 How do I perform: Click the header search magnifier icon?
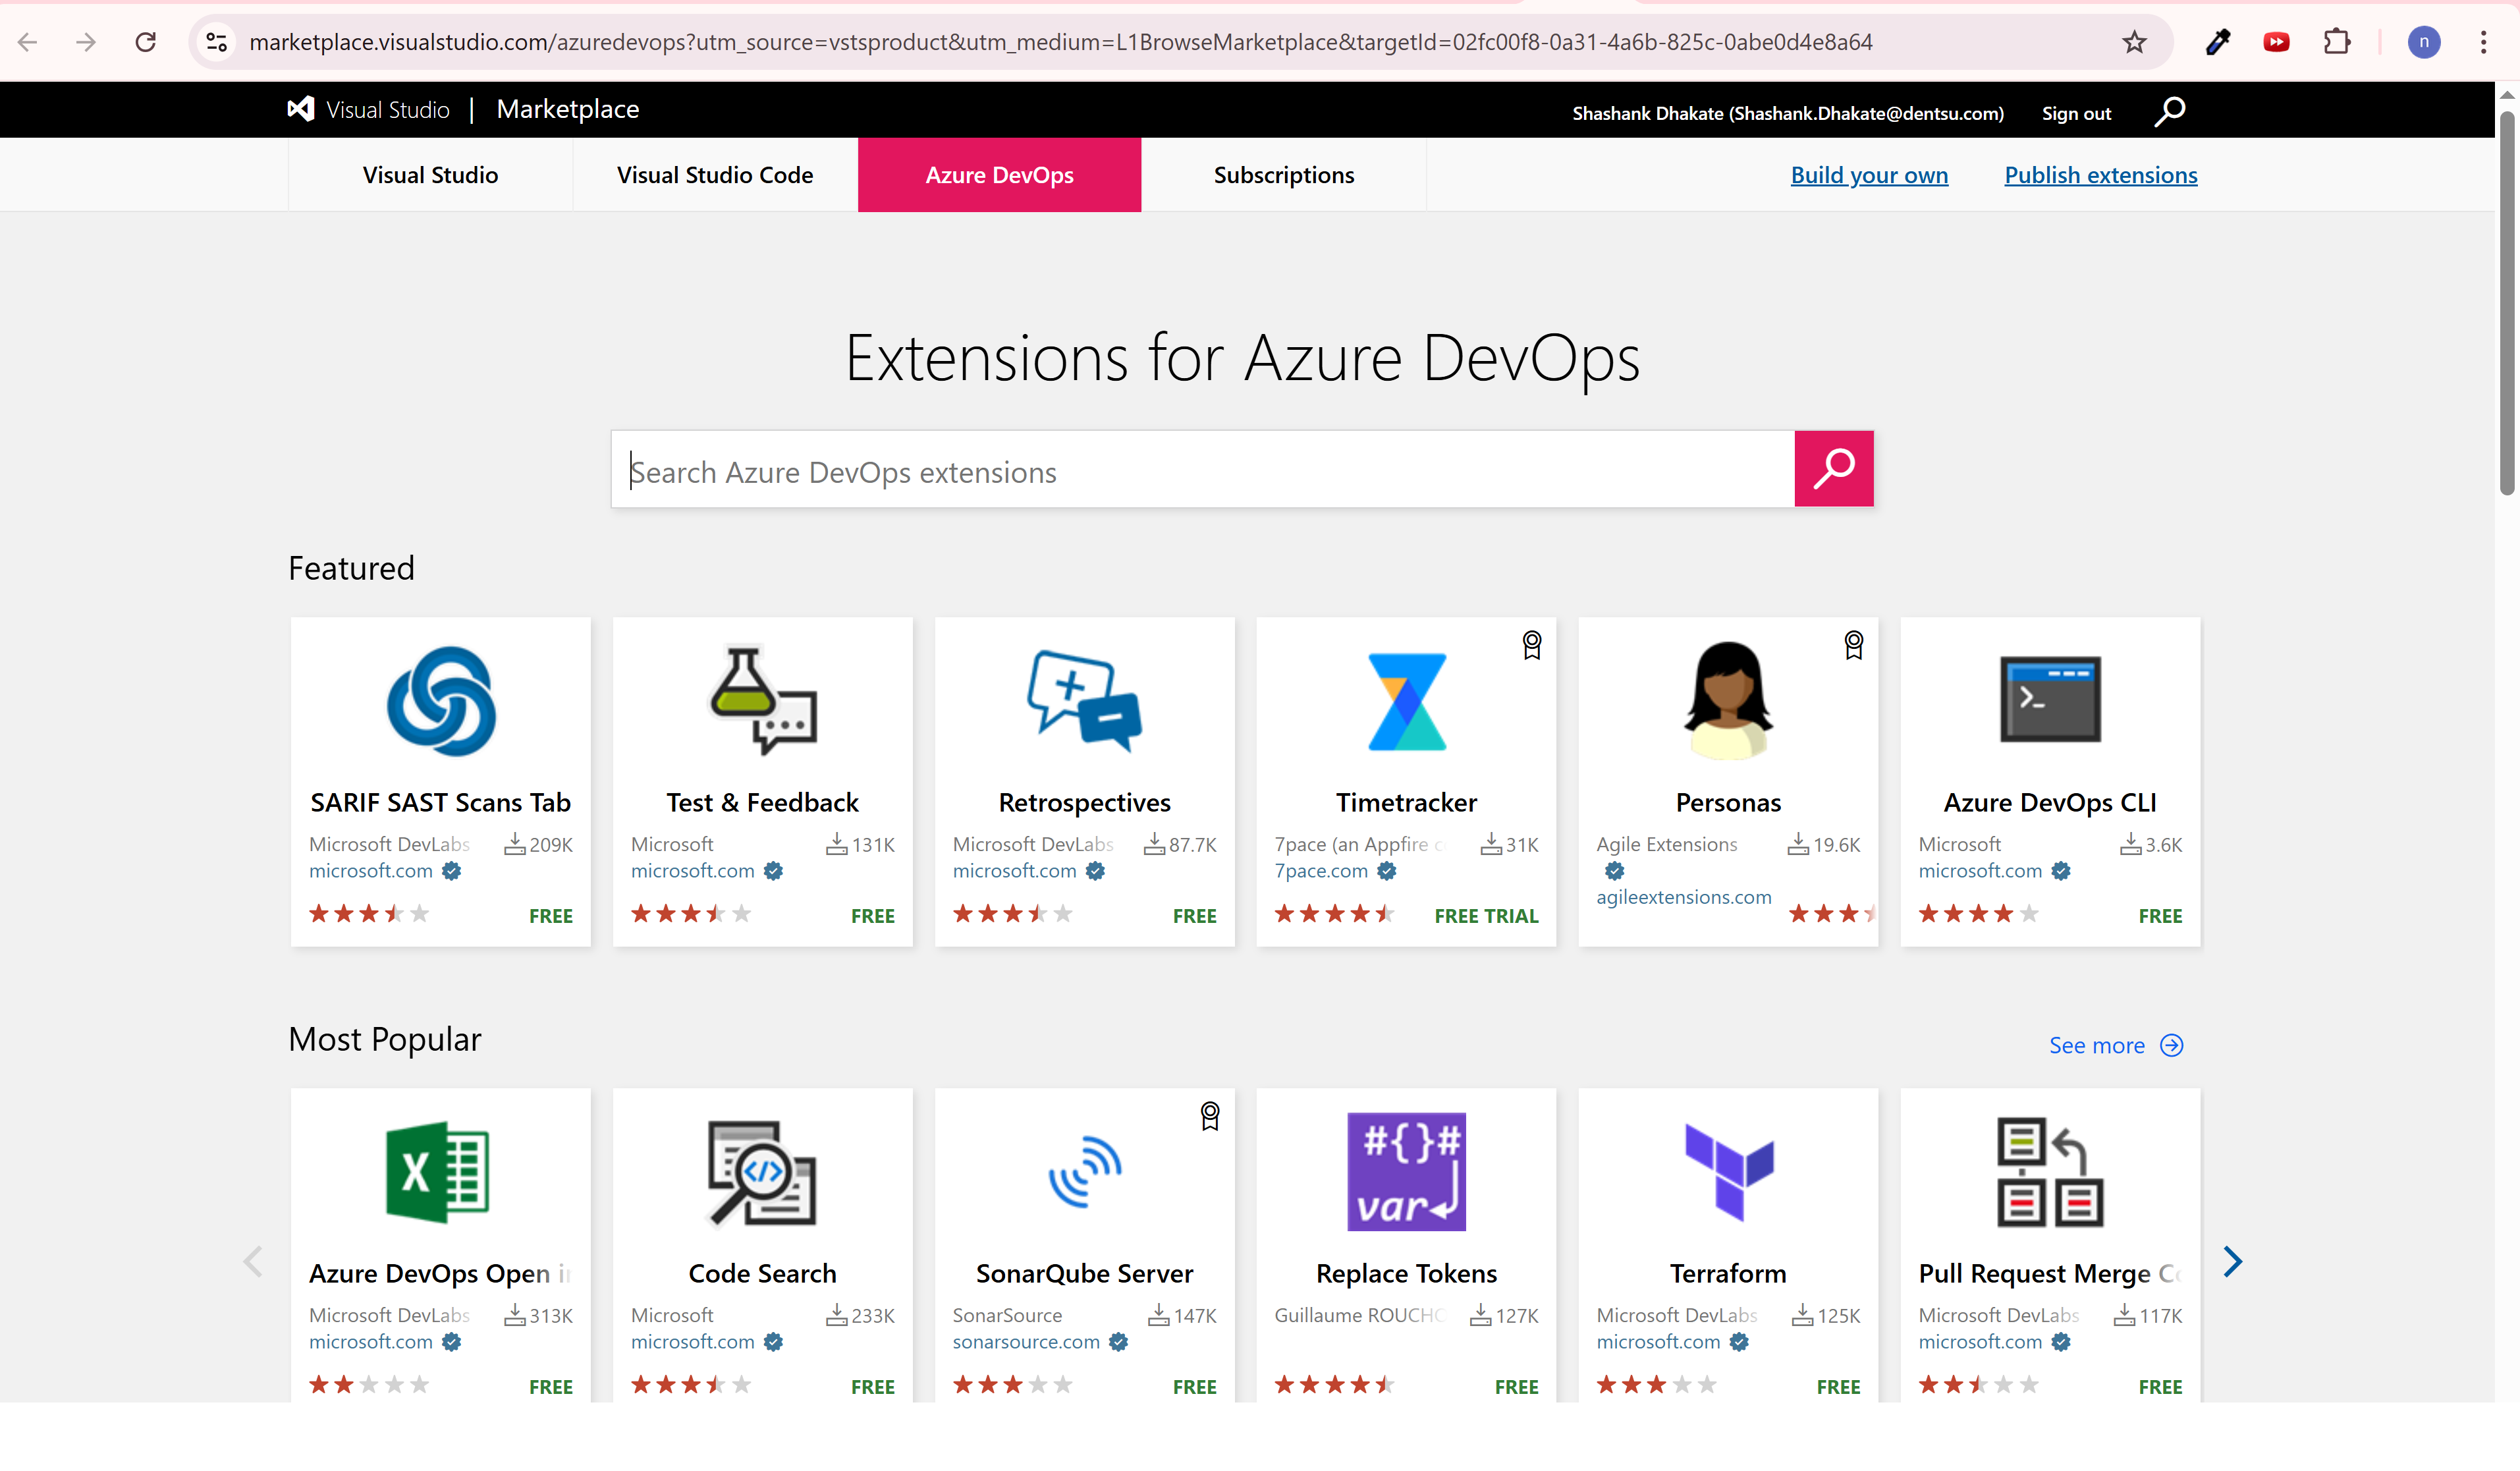click(2169, 111)
